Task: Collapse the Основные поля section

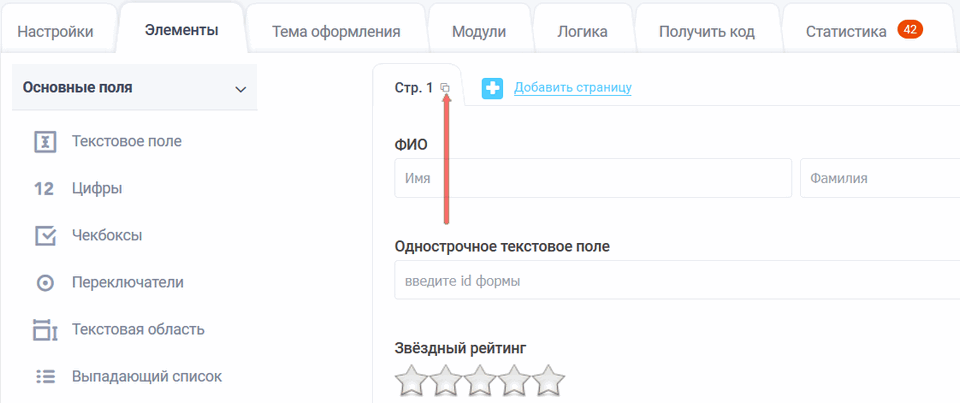Action: tap(240, 89)
